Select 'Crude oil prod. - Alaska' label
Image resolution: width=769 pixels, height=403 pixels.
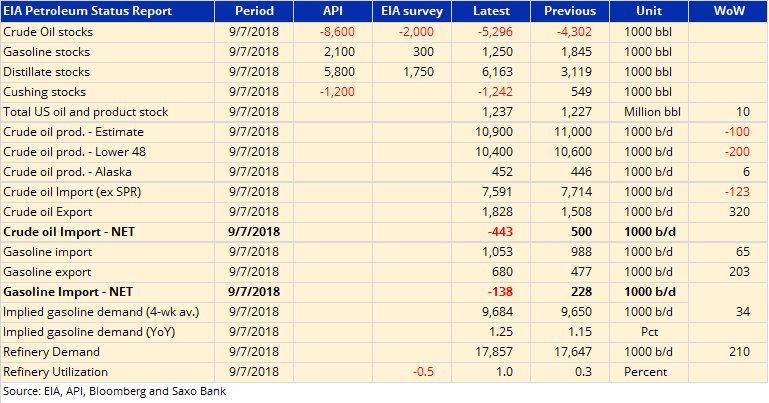pyautogui.click(x=67, y=172)
